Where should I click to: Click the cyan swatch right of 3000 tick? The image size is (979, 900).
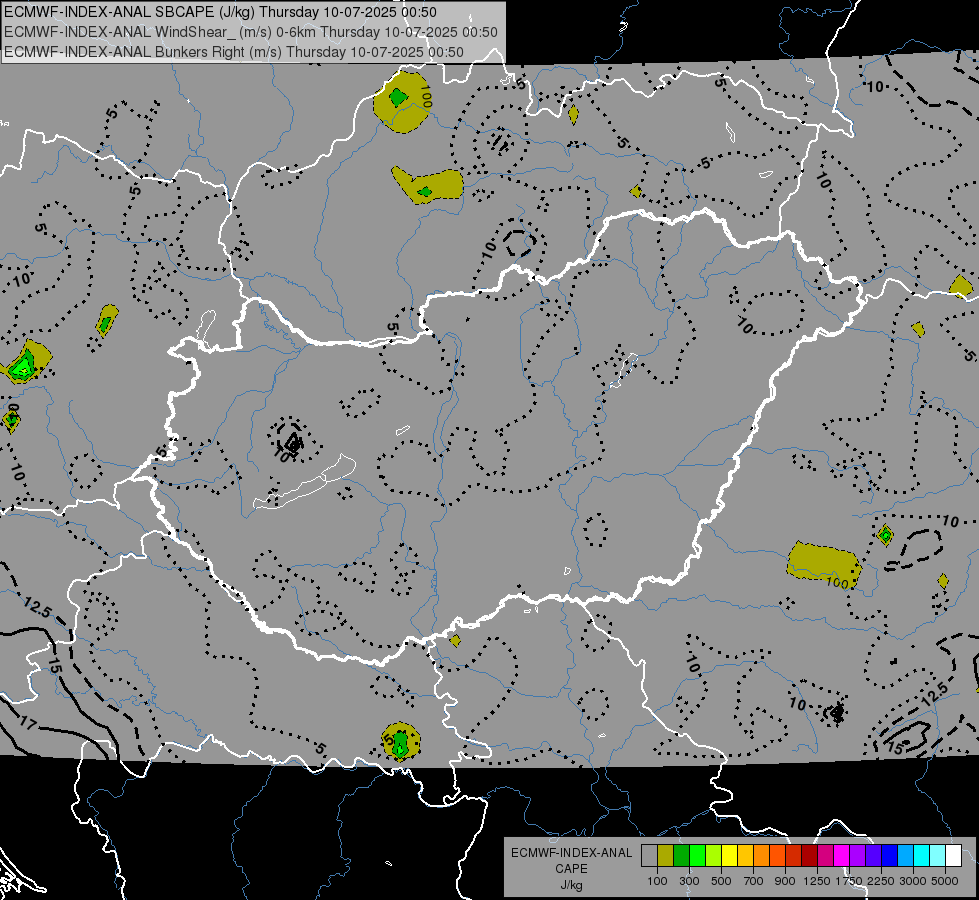click(922, 855)
